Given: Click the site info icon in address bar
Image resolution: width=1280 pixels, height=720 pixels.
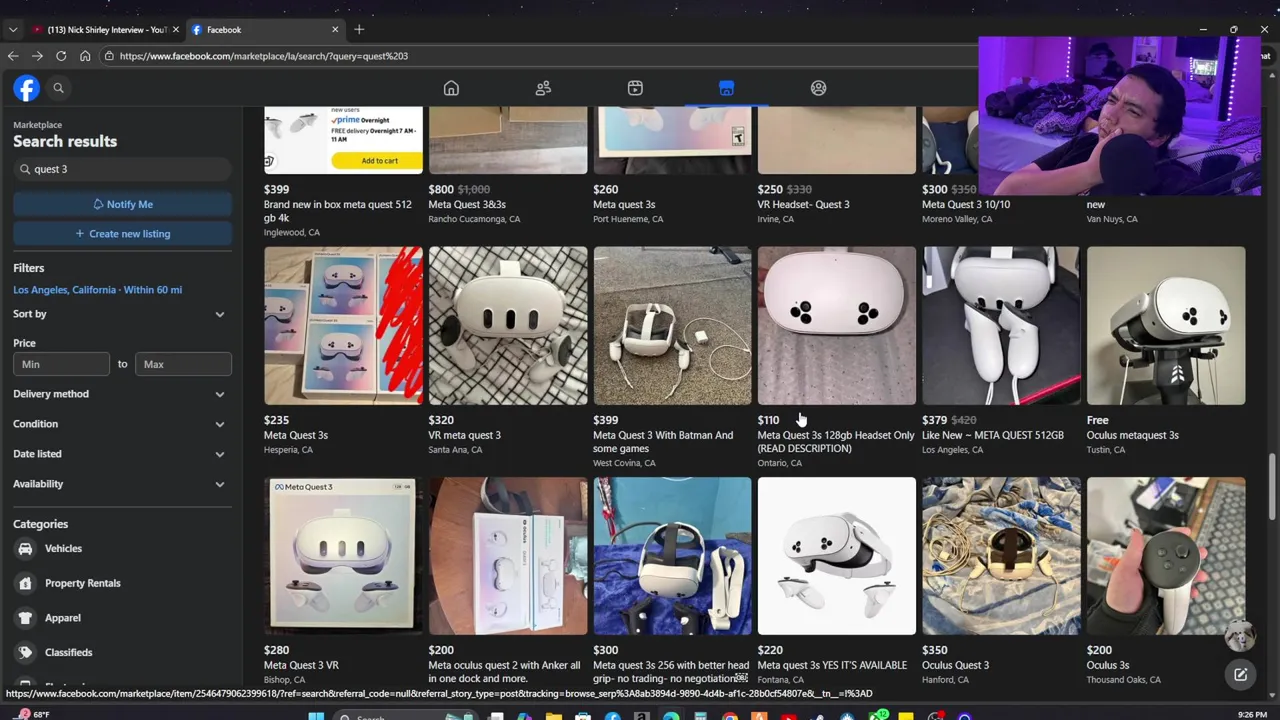Looking at the screenshot, I should coord(108,56).
